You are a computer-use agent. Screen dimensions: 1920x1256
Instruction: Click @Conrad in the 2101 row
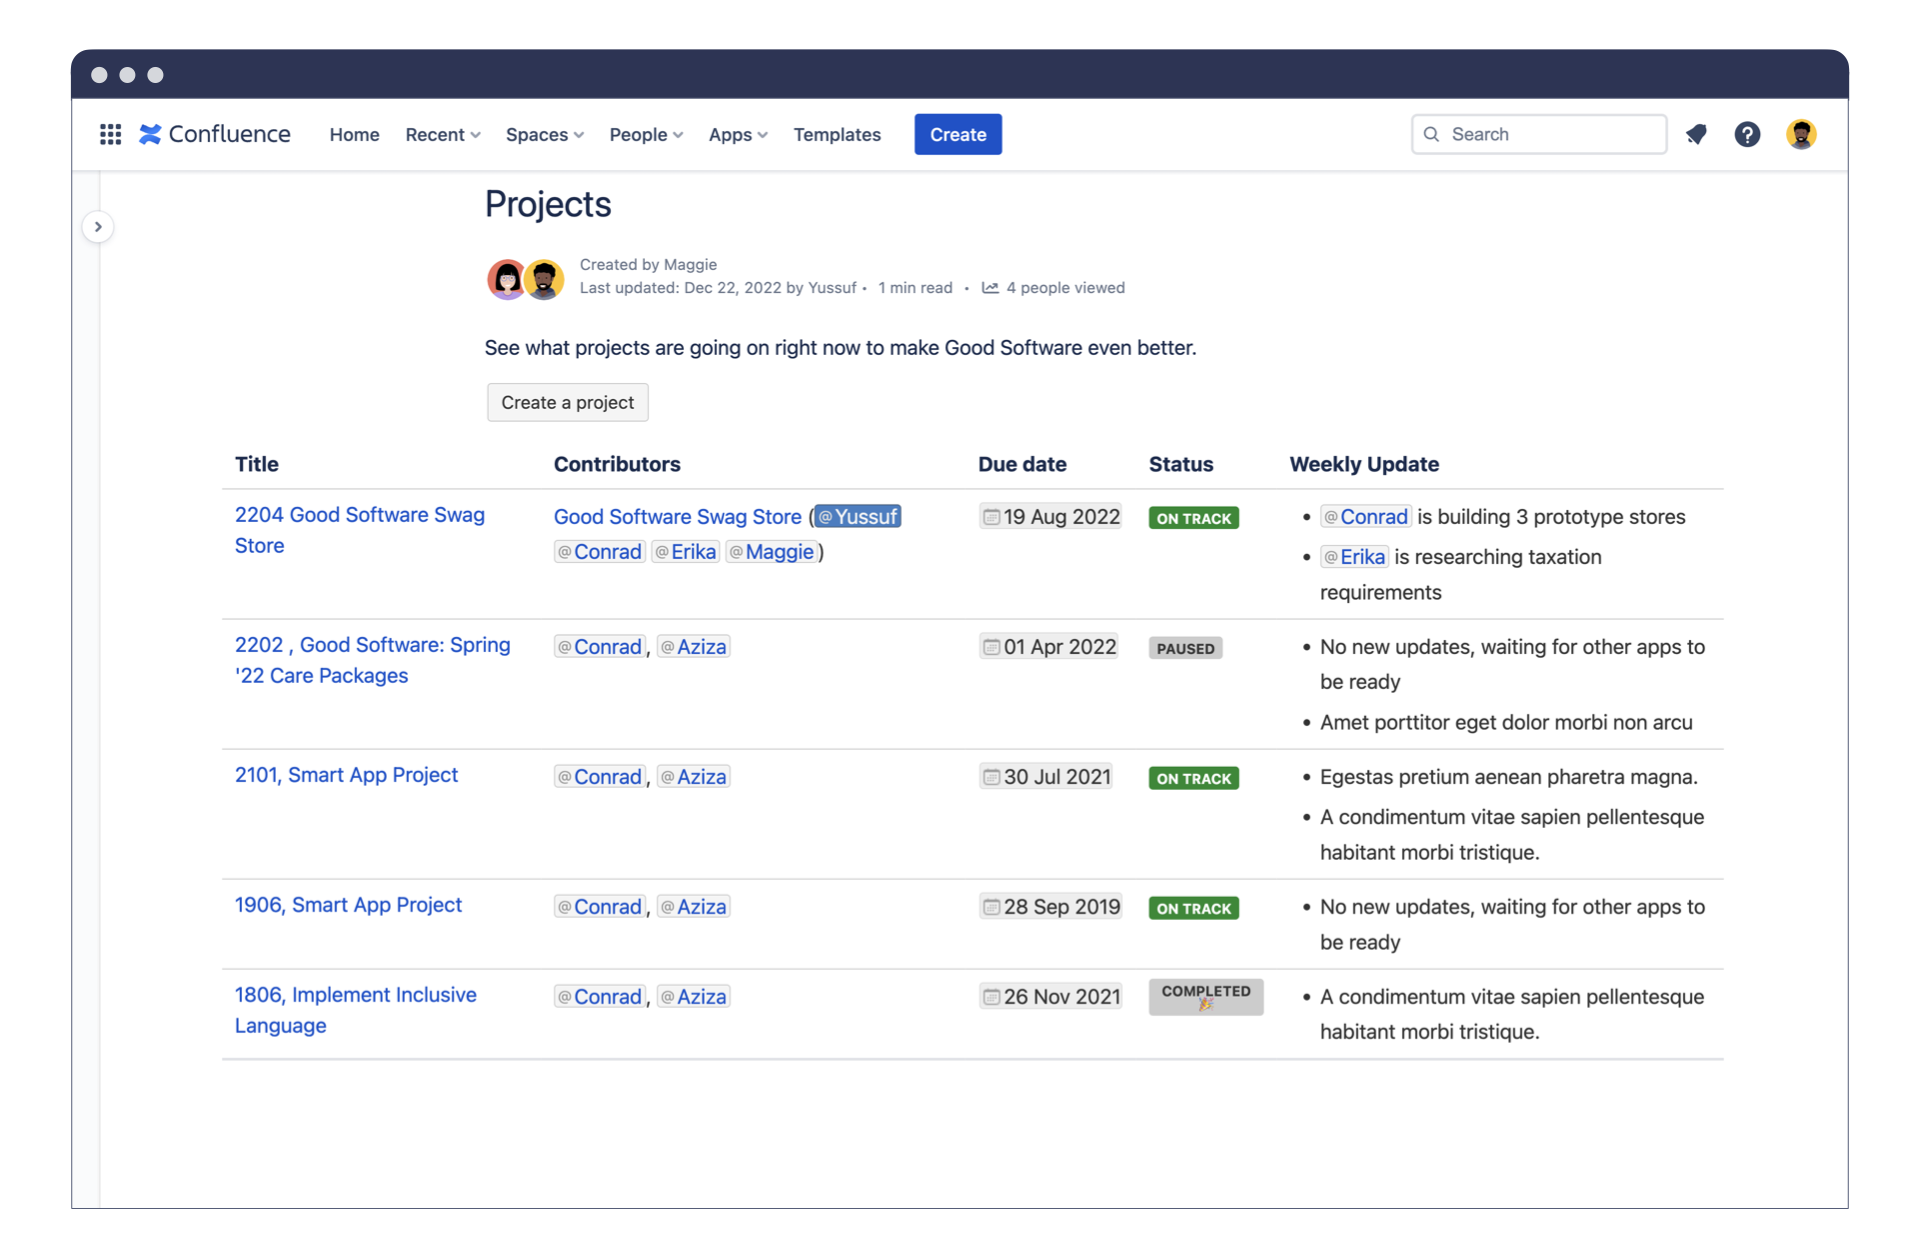(x=600, y=777)
